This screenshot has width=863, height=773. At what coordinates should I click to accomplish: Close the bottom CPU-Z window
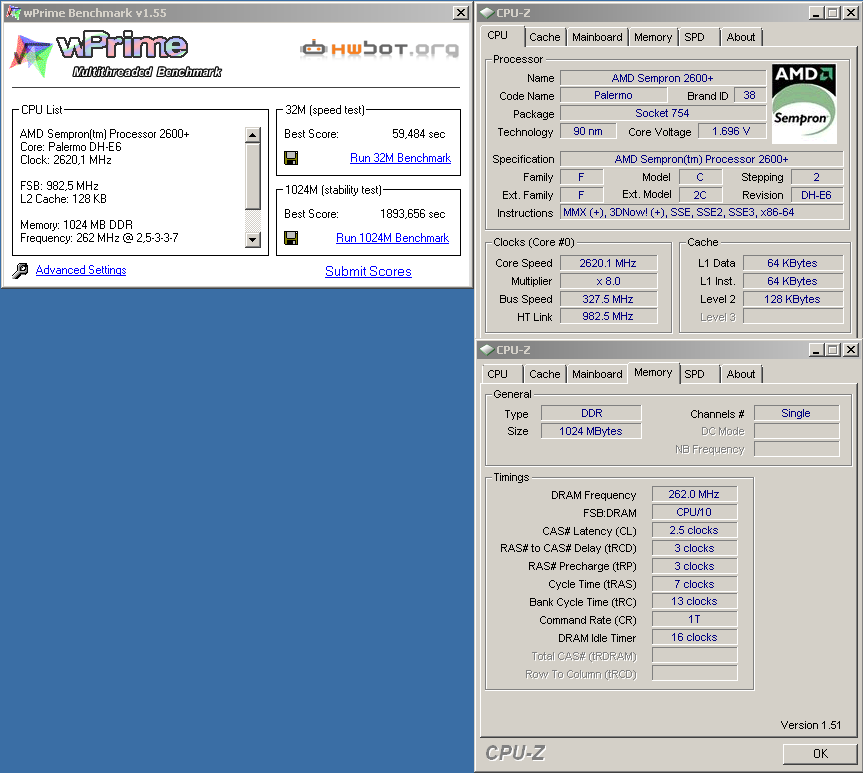(x=850, y=350)
